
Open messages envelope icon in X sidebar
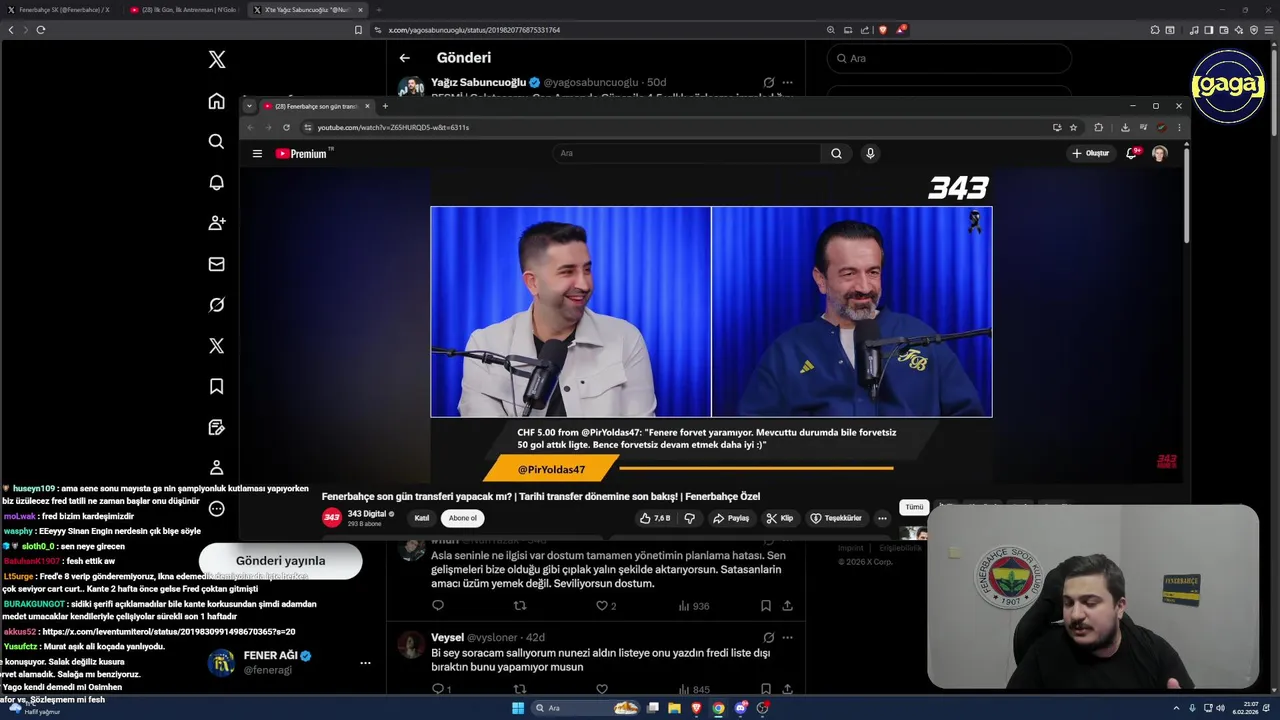pos(216,264)
